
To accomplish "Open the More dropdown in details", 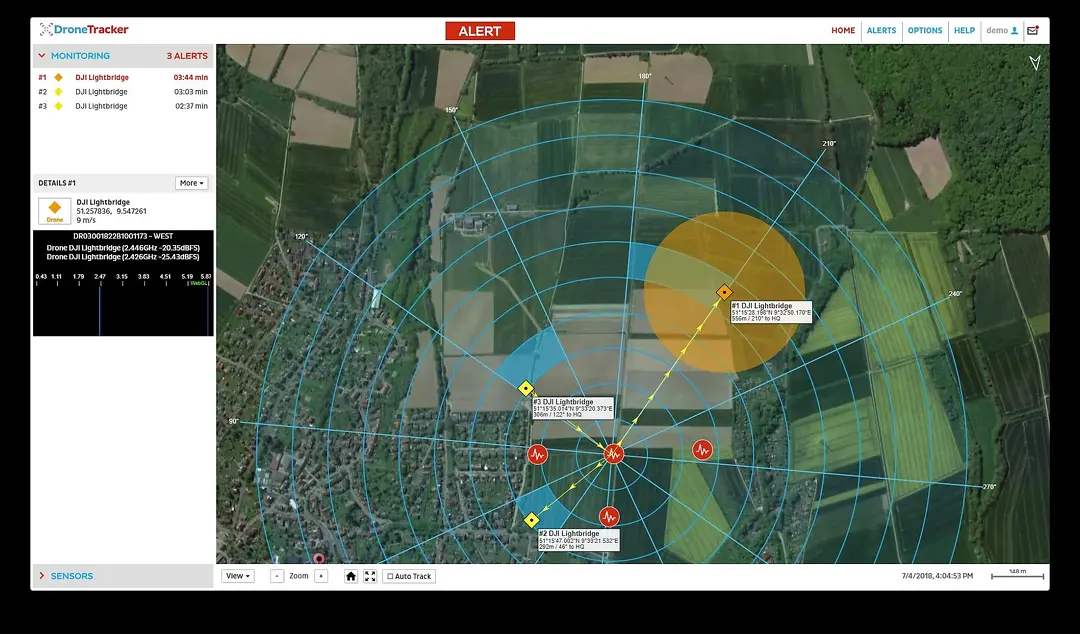I will [x=191, y=183].
